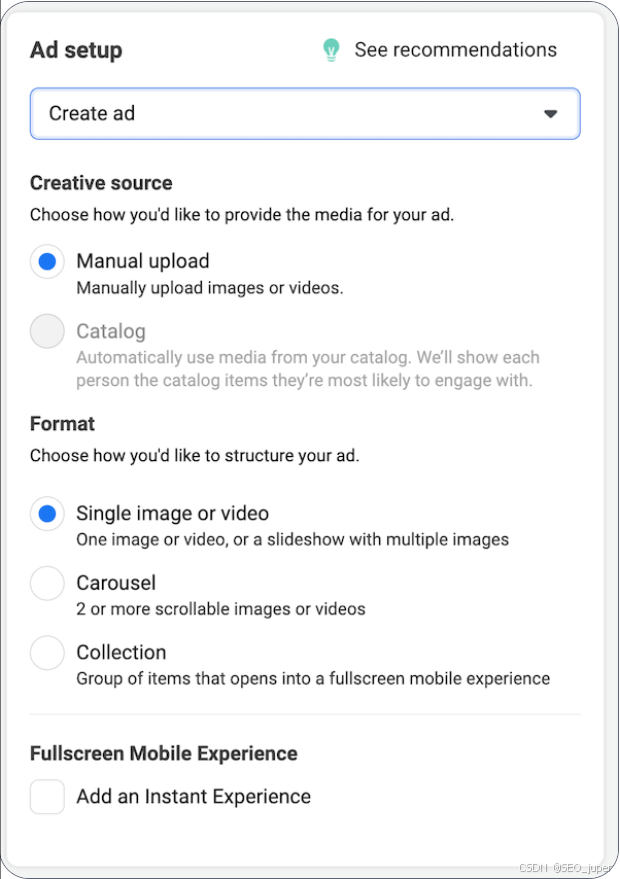This screenshot has height=879, width=620.
Task: Select the Catalog radio button
Action: [47, 331]
